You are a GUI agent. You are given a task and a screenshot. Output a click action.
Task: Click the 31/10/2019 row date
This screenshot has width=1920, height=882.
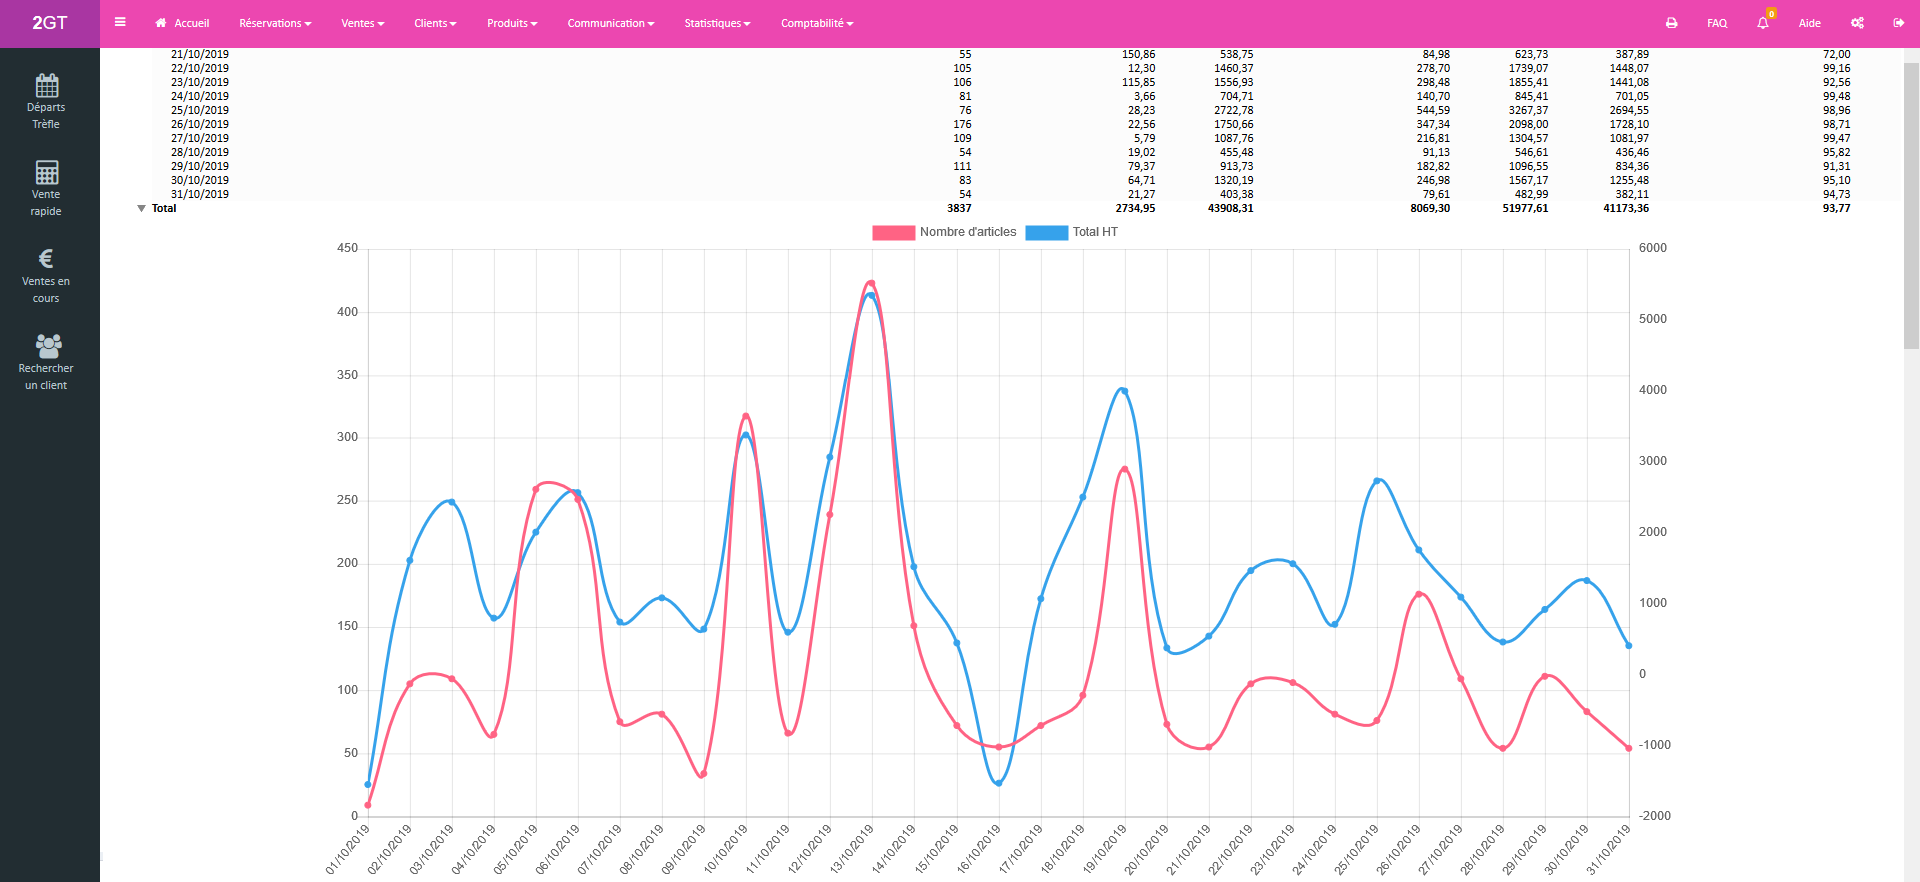tap(200, 194)
